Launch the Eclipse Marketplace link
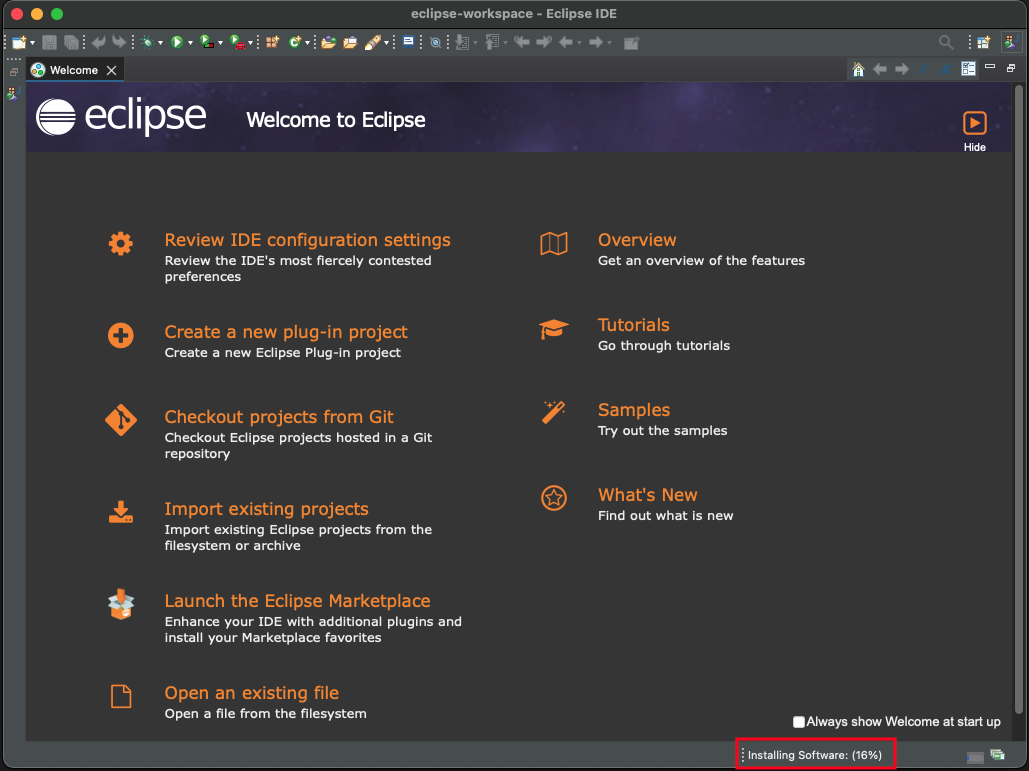The image size is (1029, 771). [297, 601]
